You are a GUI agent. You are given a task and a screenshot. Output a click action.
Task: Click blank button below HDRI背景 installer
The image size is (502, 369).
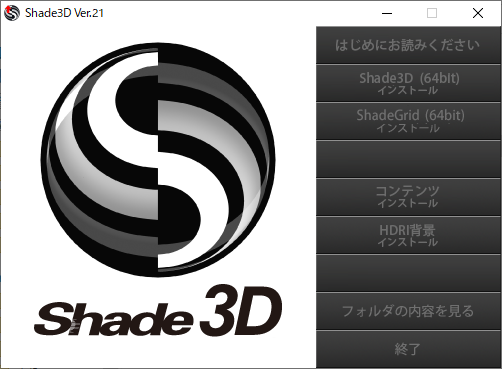coord(408,273)
